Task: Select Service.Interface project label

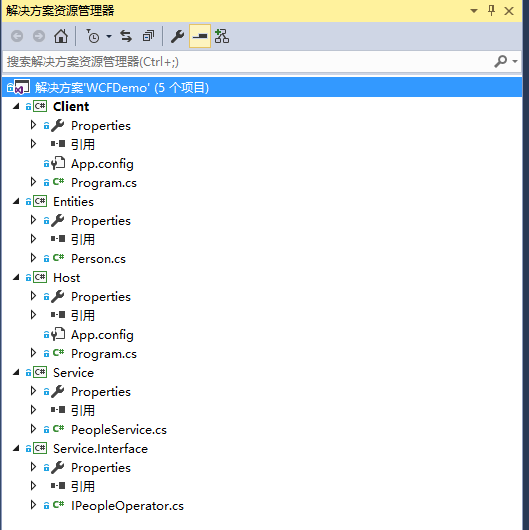Action: (x=100, y=449)
